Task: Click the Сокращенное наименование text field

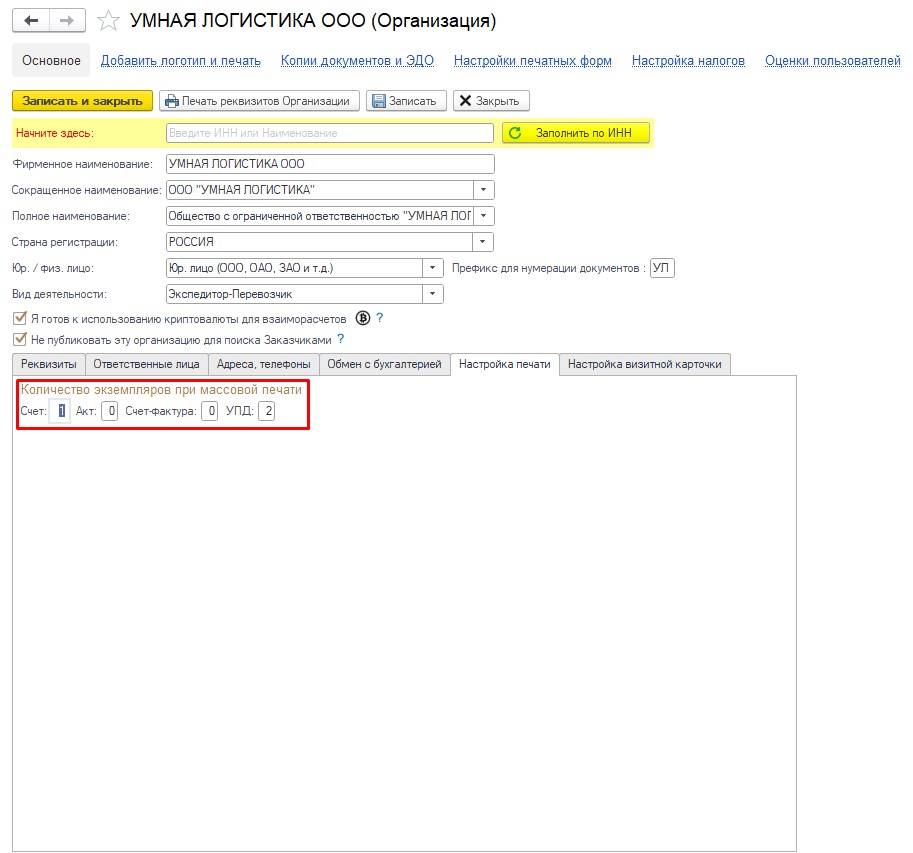Action: coord(320,190)
